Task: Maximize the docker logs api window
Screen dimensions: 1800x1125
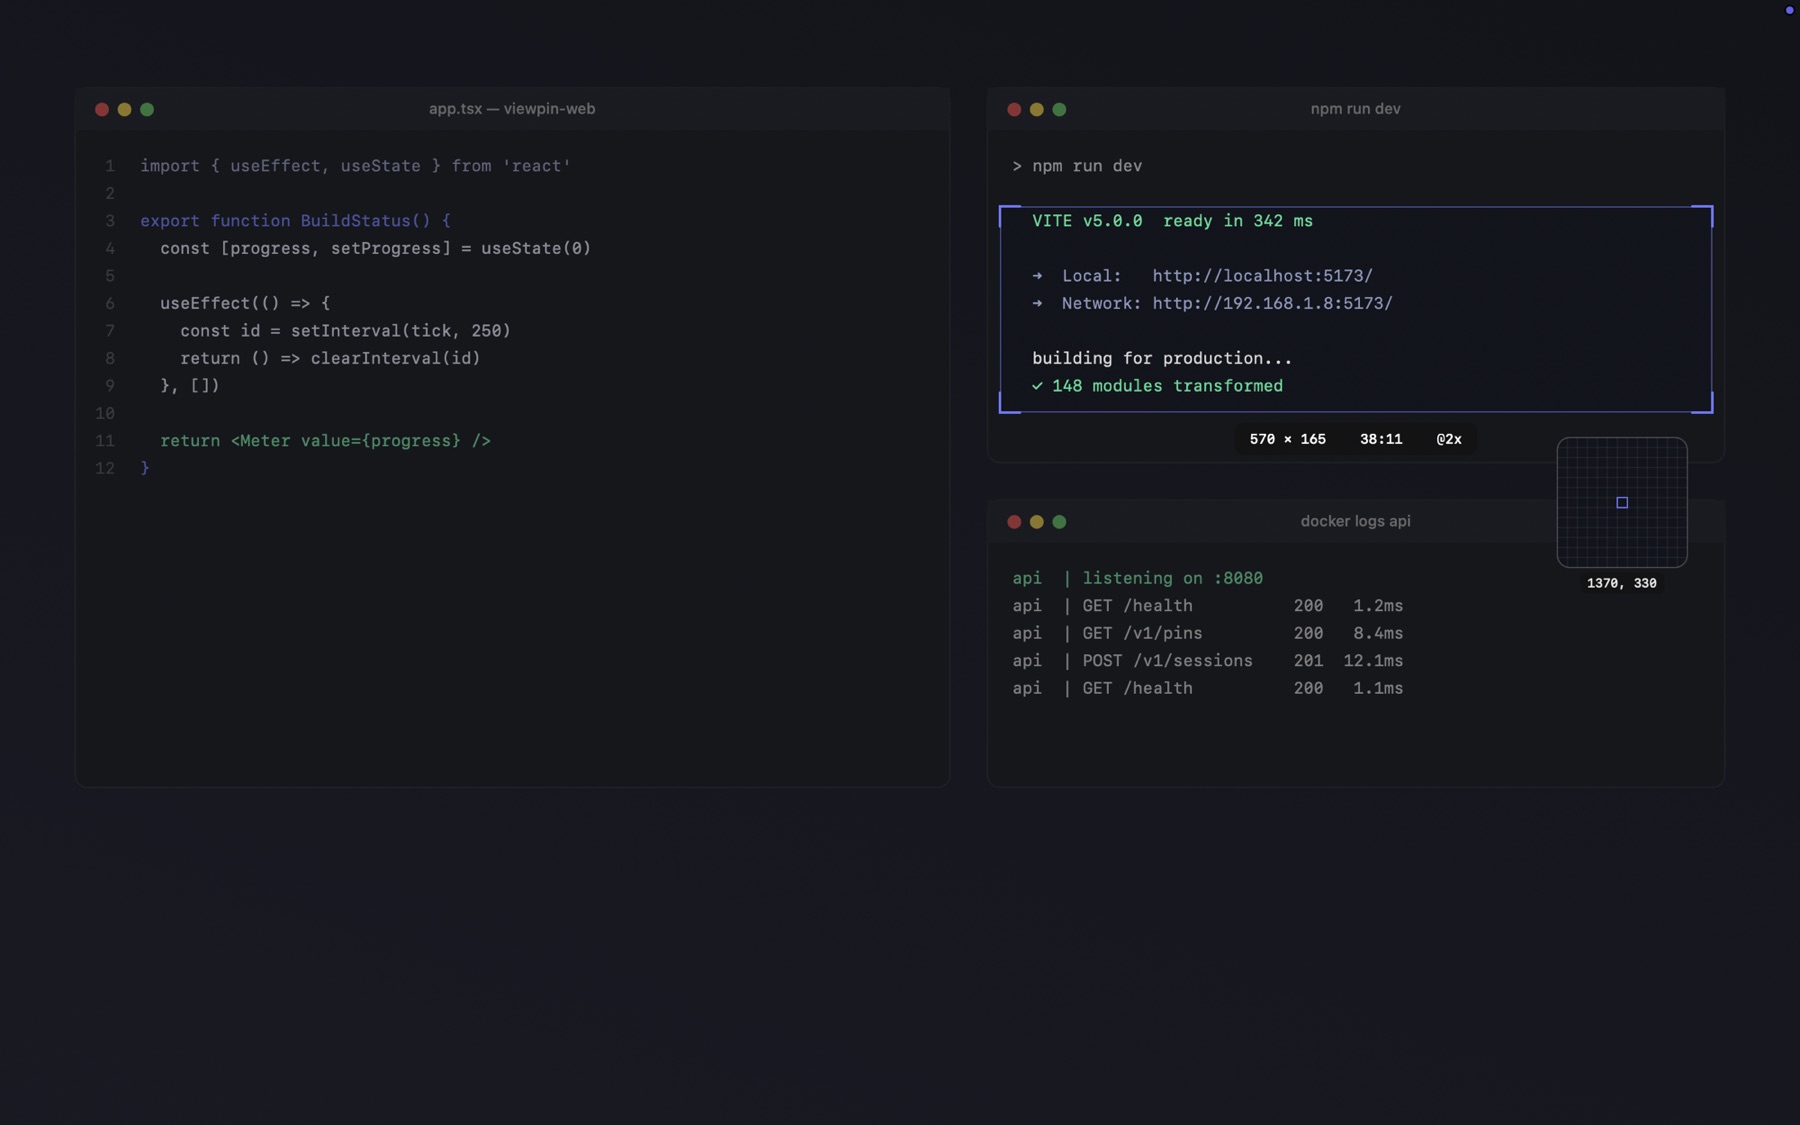Action: [x=1059, y=522]
